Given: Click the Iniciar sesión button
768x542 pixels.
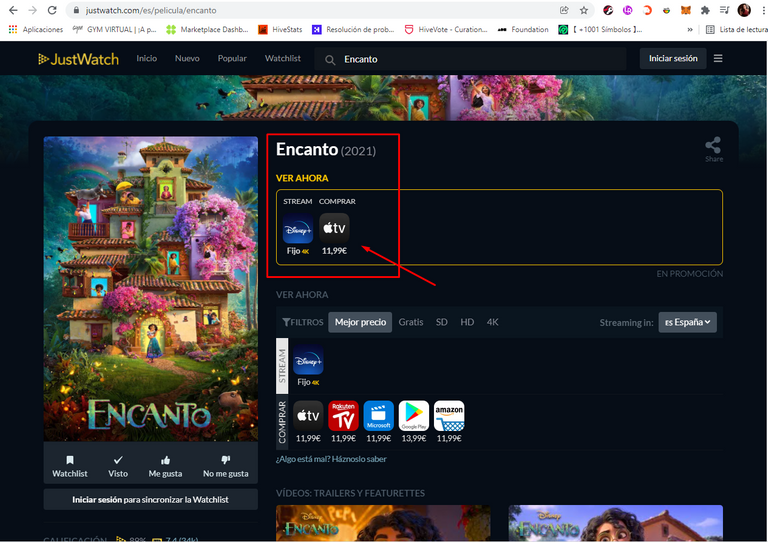Looking at the screenshot, I should (x=673, y=58).
